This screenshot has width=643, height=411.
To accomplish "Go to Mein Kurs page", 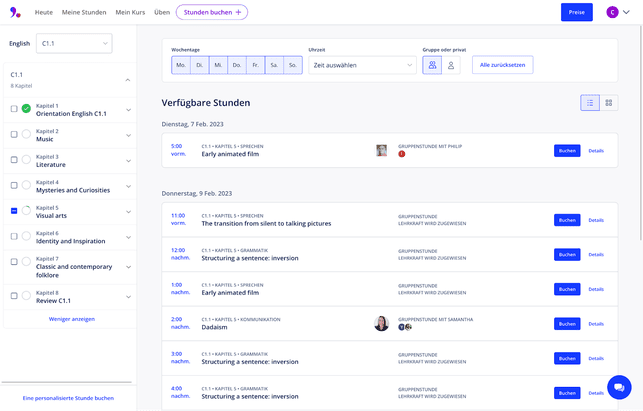I will click(x=130, y=12).
